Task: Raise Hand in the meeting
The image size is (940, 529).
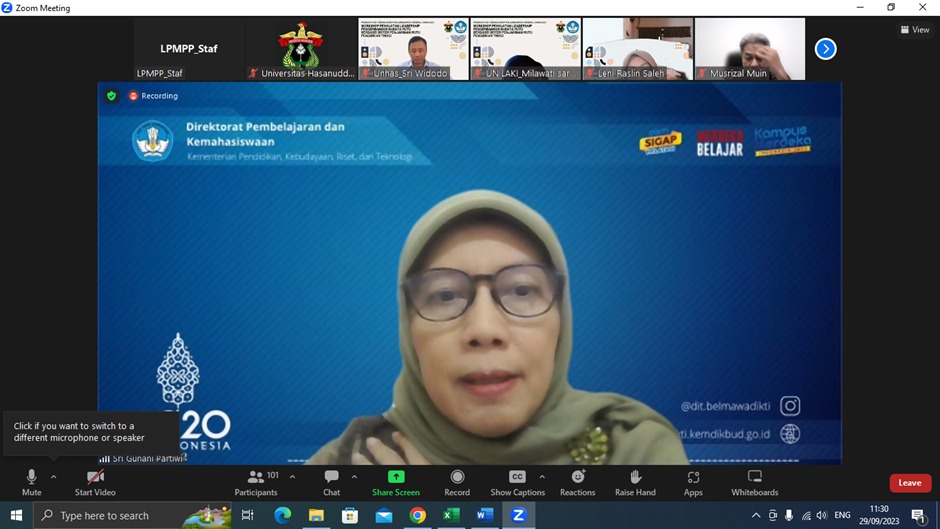Action: pos(635,481)
